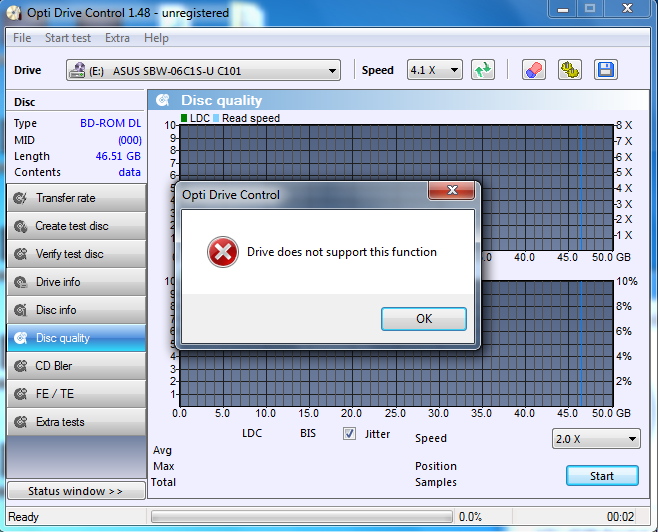Select the Verify test disc item
658x532 pixels.
[x=76, y=254]
